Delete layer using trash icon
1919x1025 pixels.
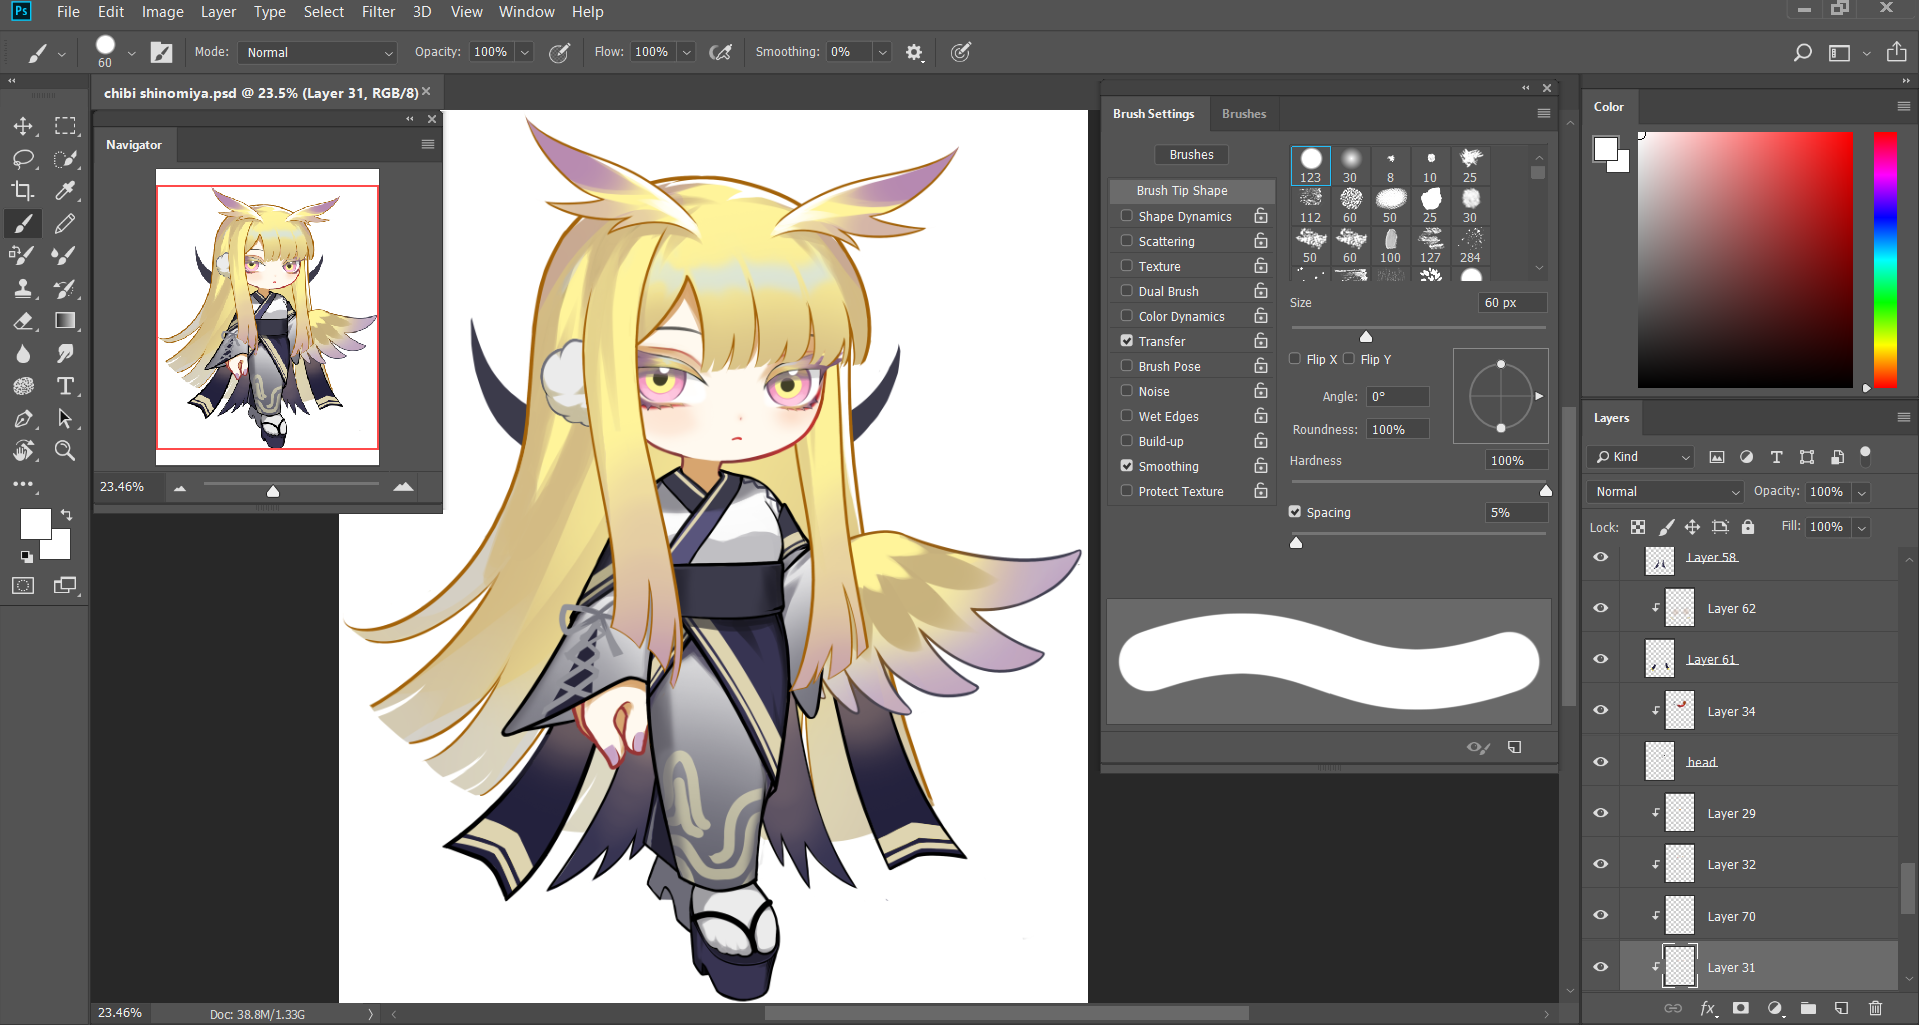[1875, 1008]
